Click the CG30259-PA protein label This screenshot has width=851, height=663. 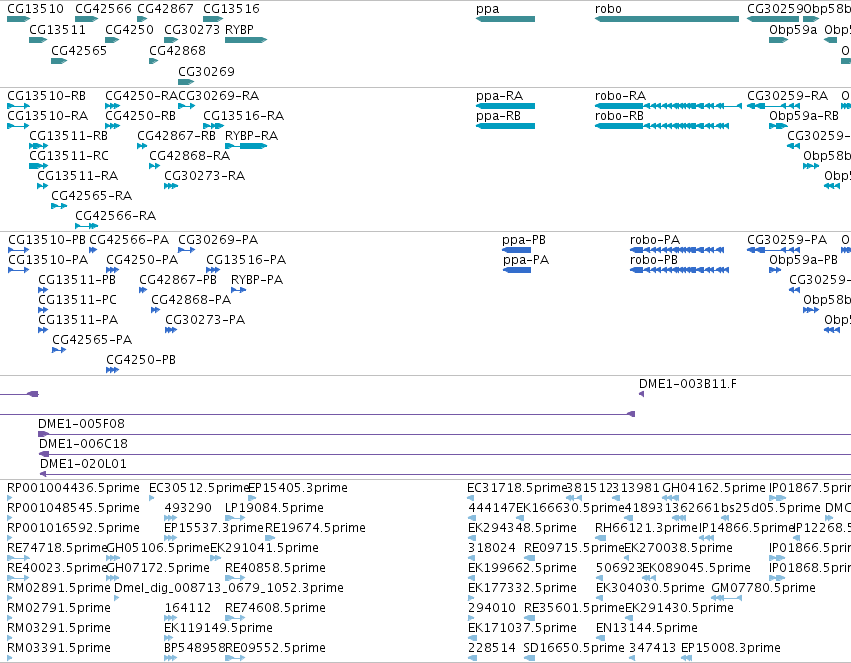click(x=787, y=240)
